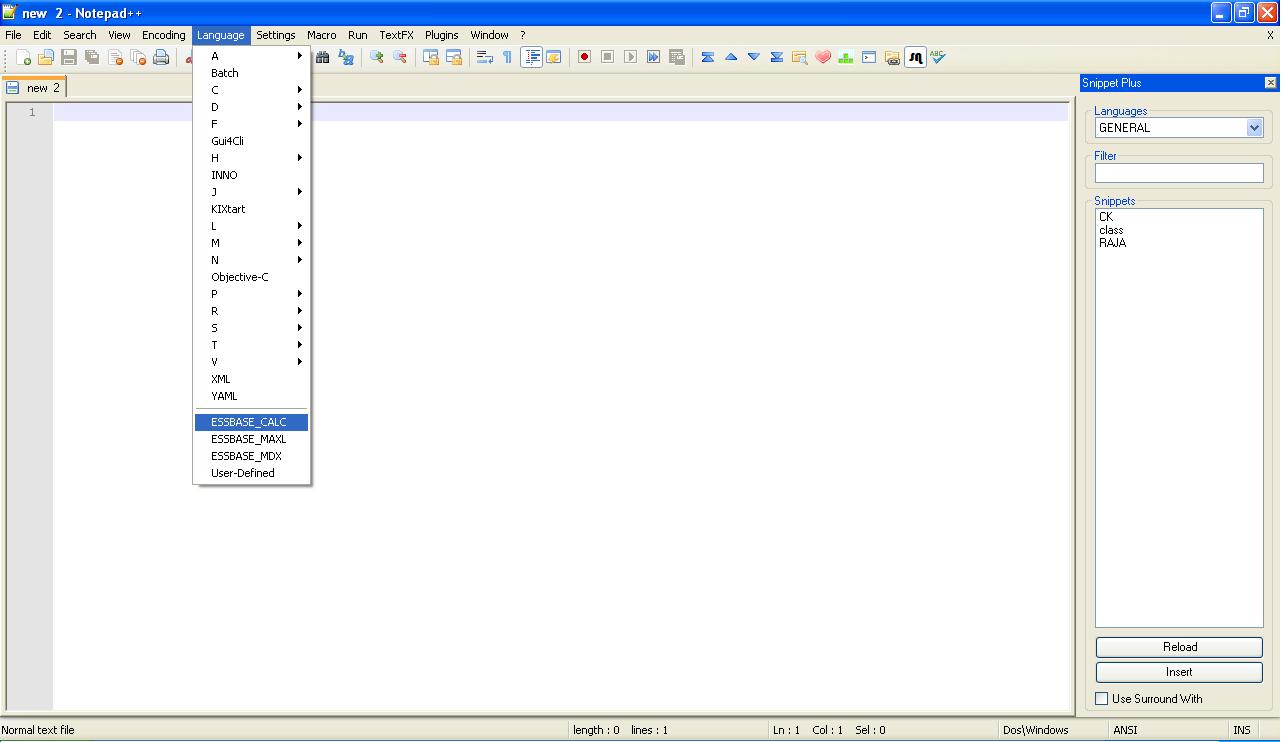Start macro recording with the red dot icon

coord(585,58)
